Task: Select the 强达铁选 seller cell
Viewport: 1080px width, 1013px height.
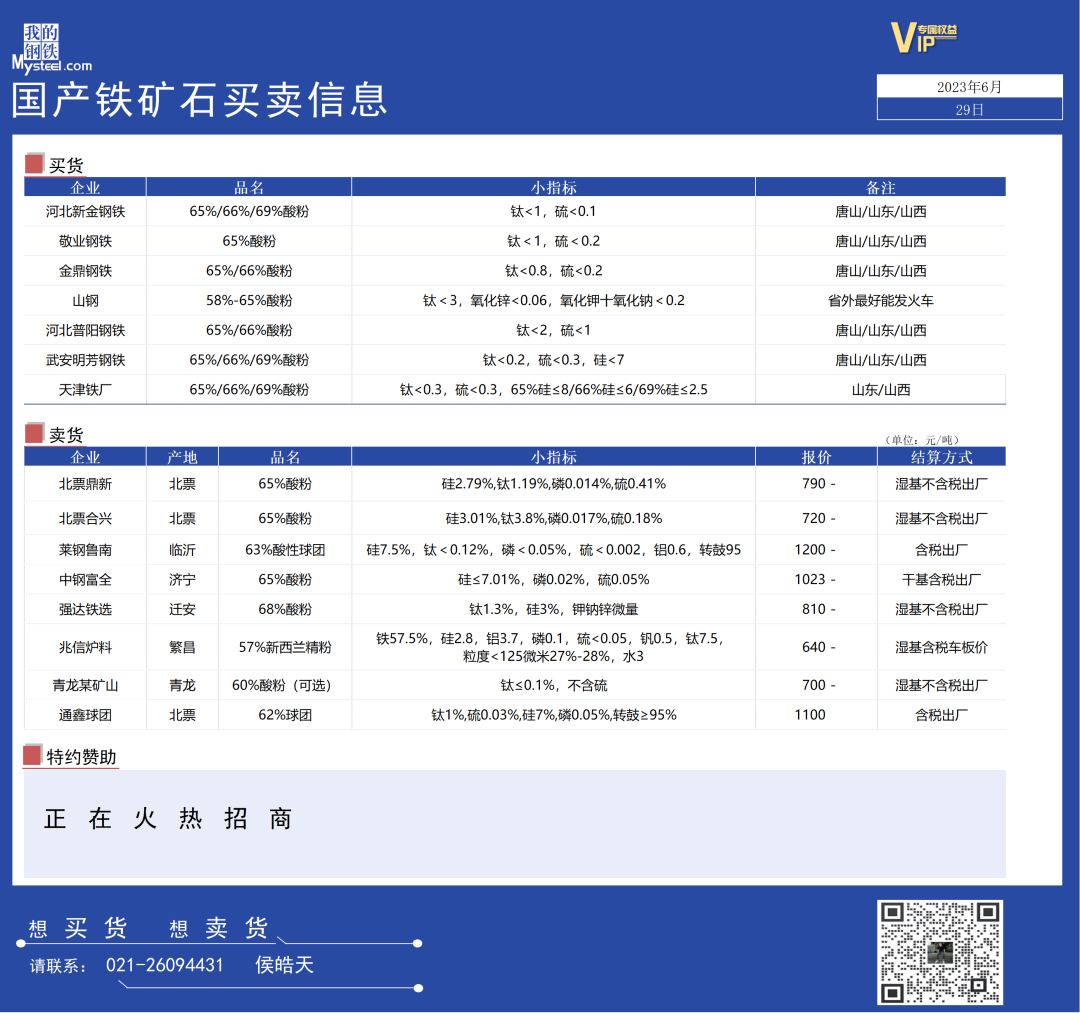Action: point(85,609)
